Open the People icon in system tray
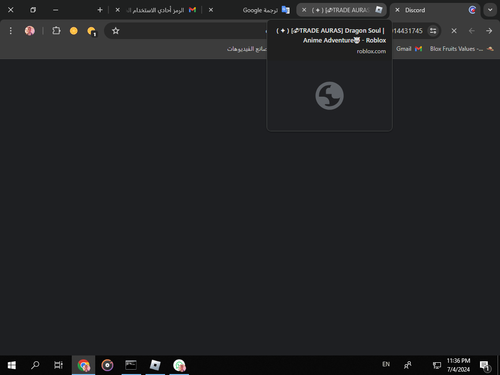 click(407, 365)
